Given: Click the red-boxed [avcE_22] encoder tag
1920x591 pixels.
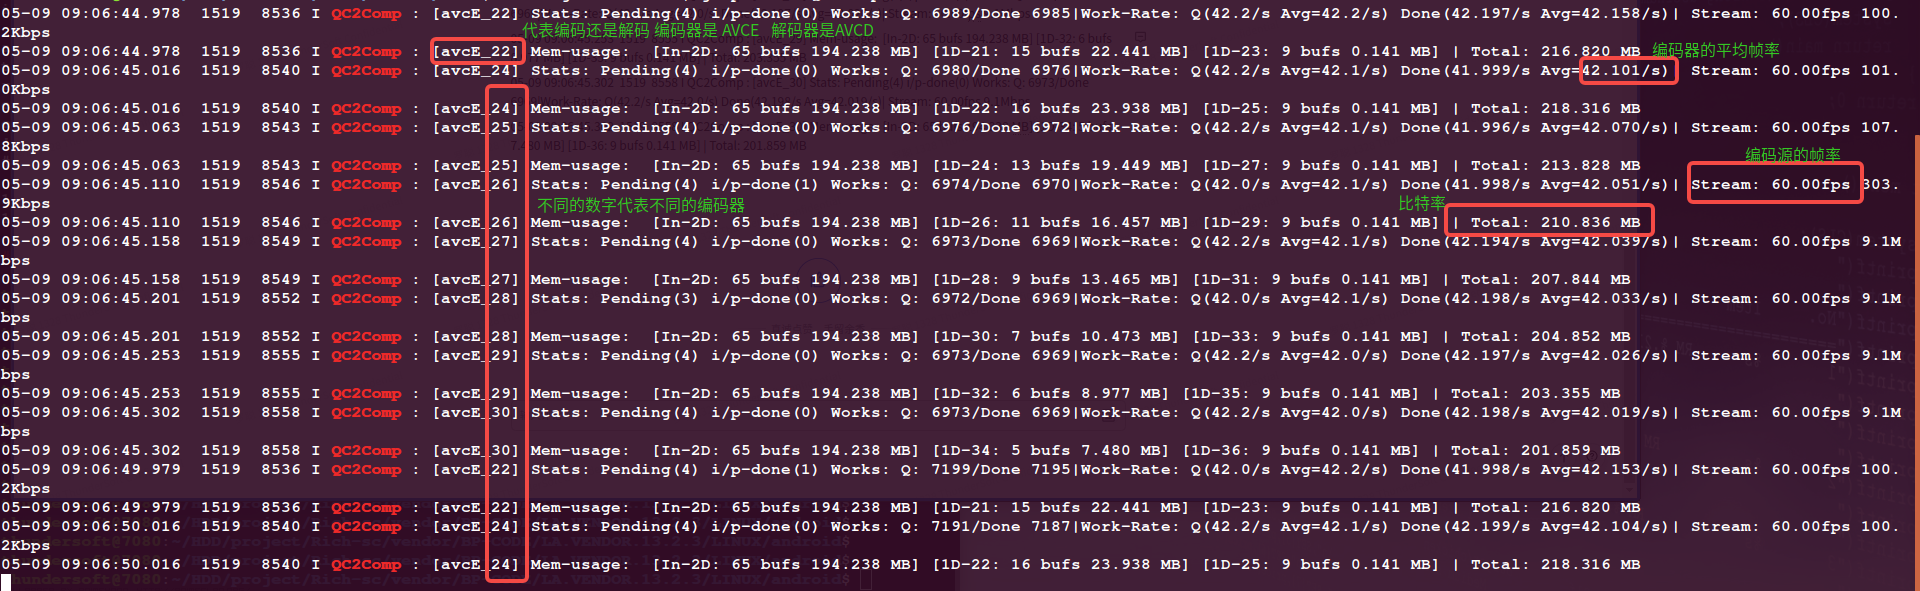Looking at the screenshot, I should coord(477,51).
